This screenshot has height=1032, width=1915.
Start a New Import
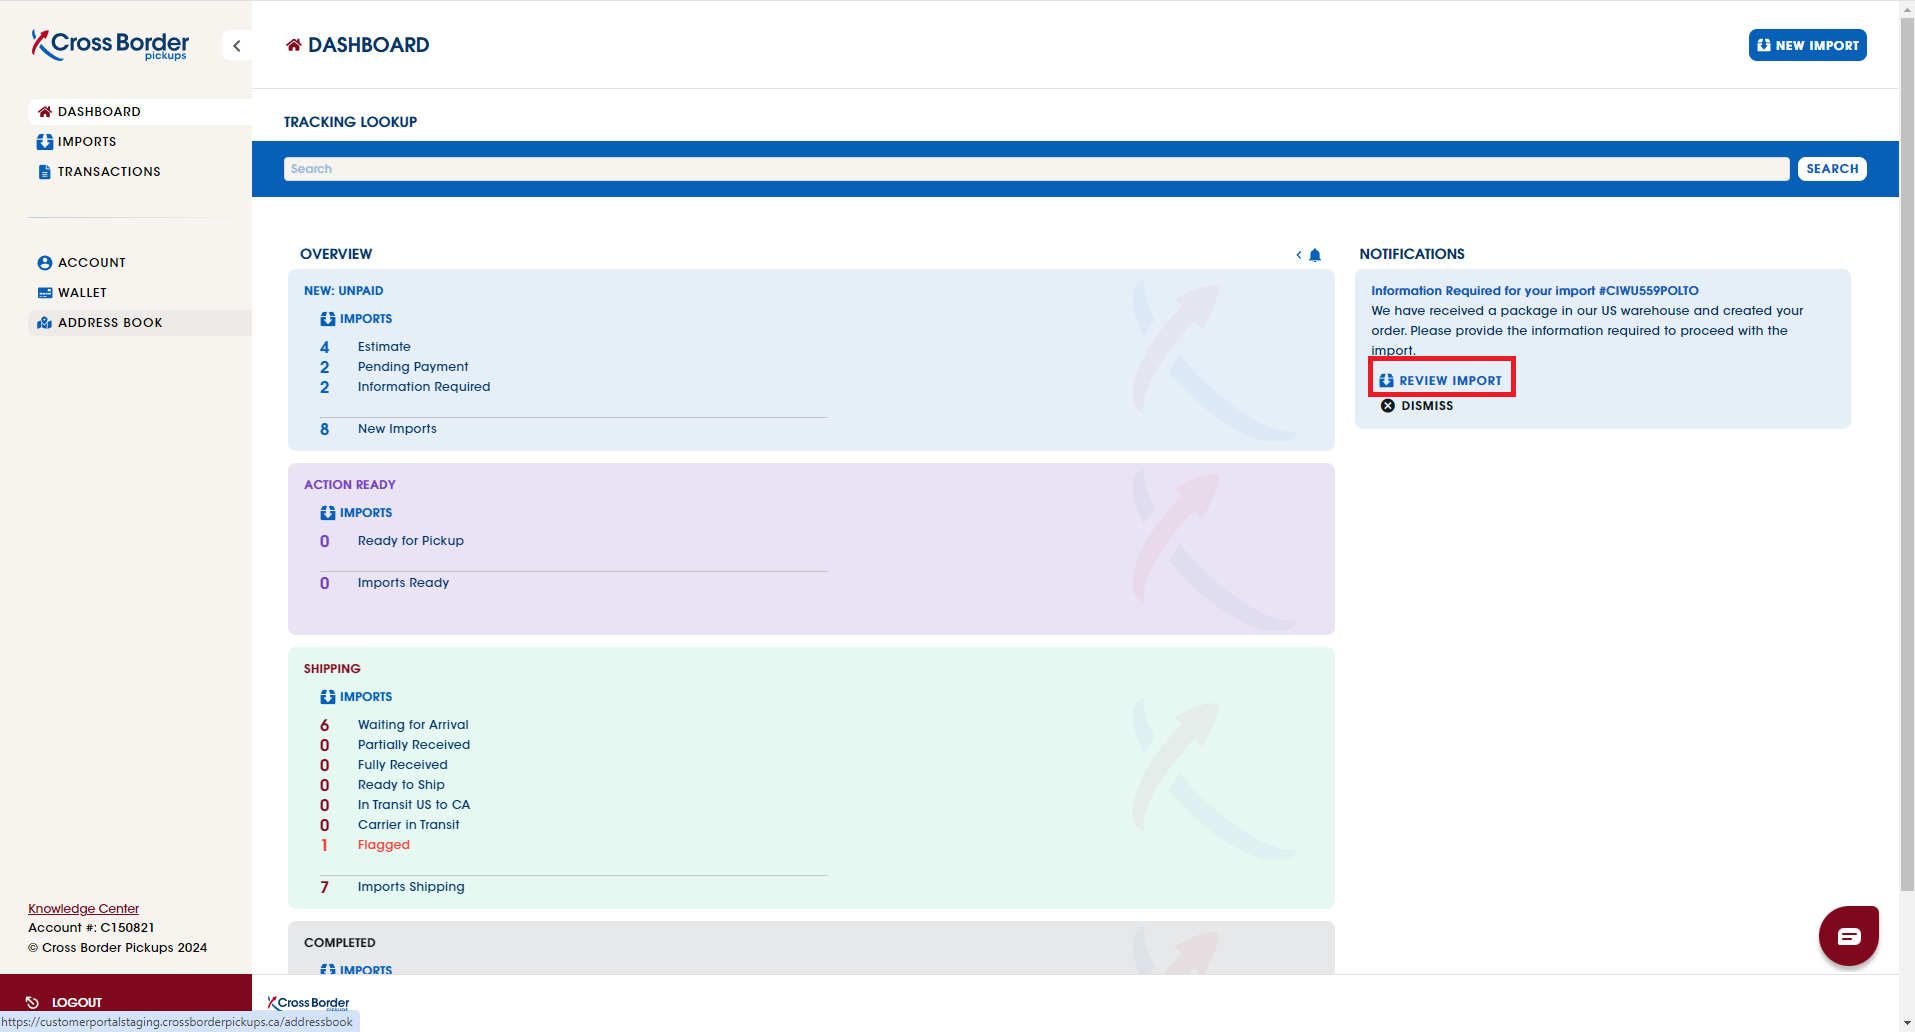tap(1807, 45)
